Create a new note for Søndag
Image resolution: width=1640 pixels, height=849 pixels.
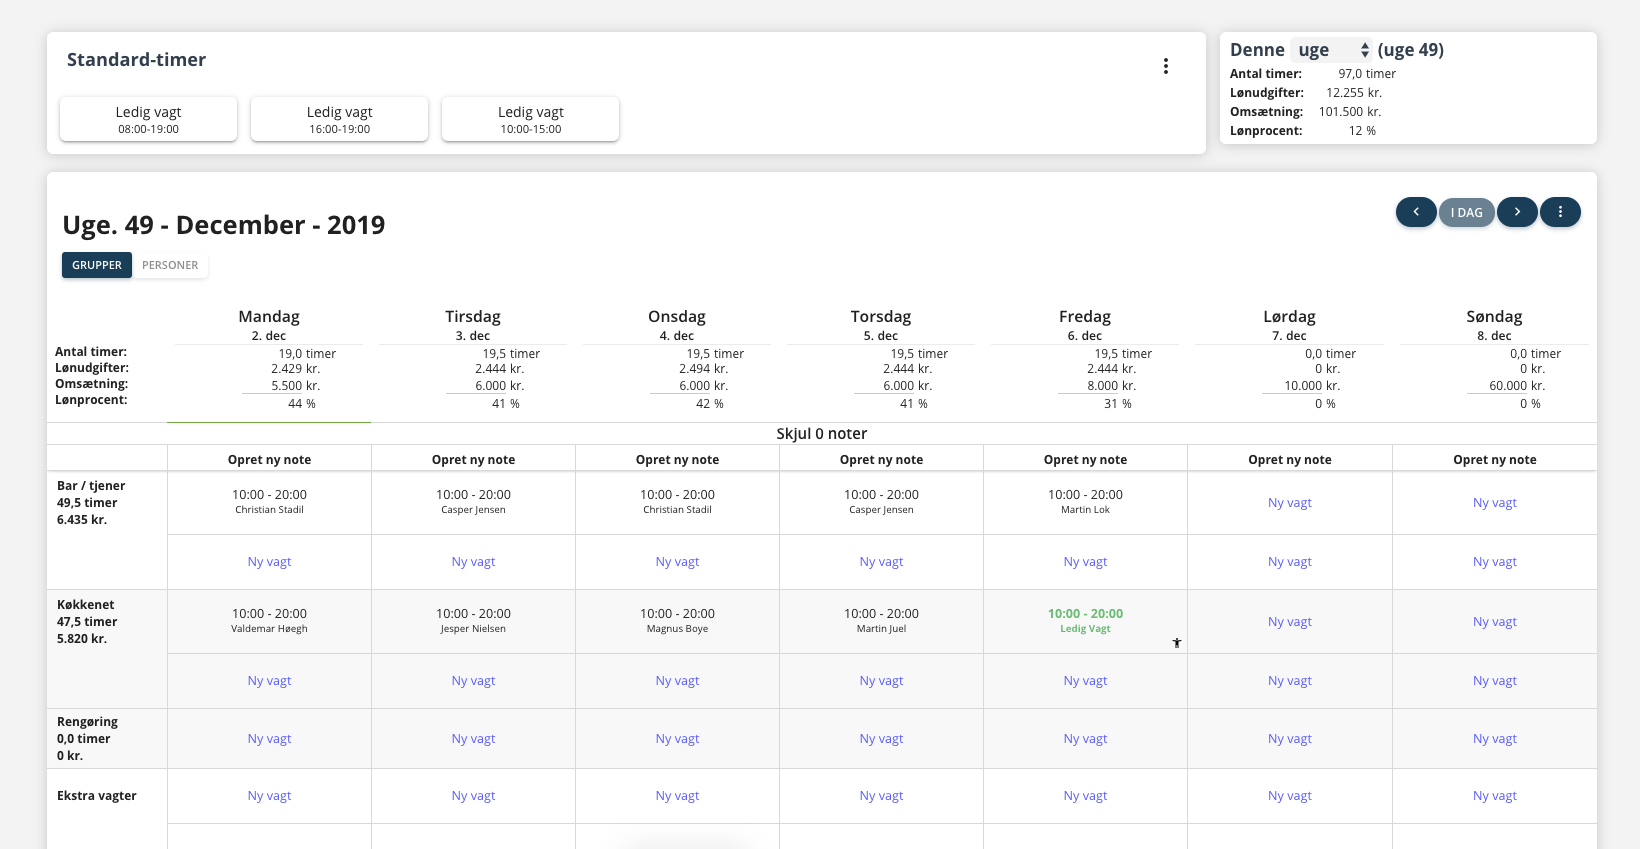pos(1494,460)
